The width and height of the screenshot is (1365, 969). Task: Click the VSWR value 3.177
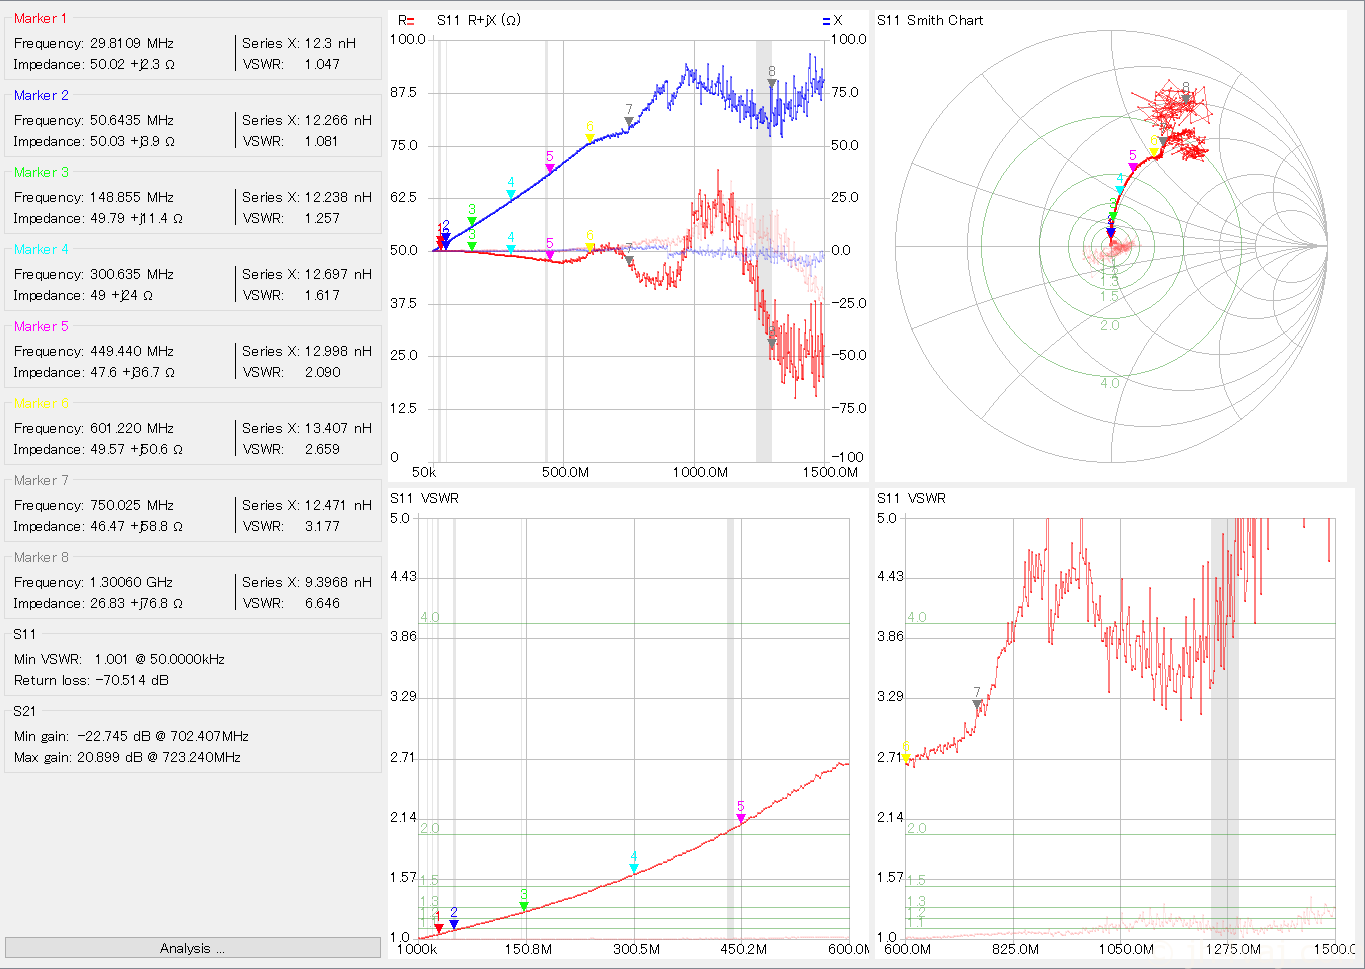coord(322,526)
